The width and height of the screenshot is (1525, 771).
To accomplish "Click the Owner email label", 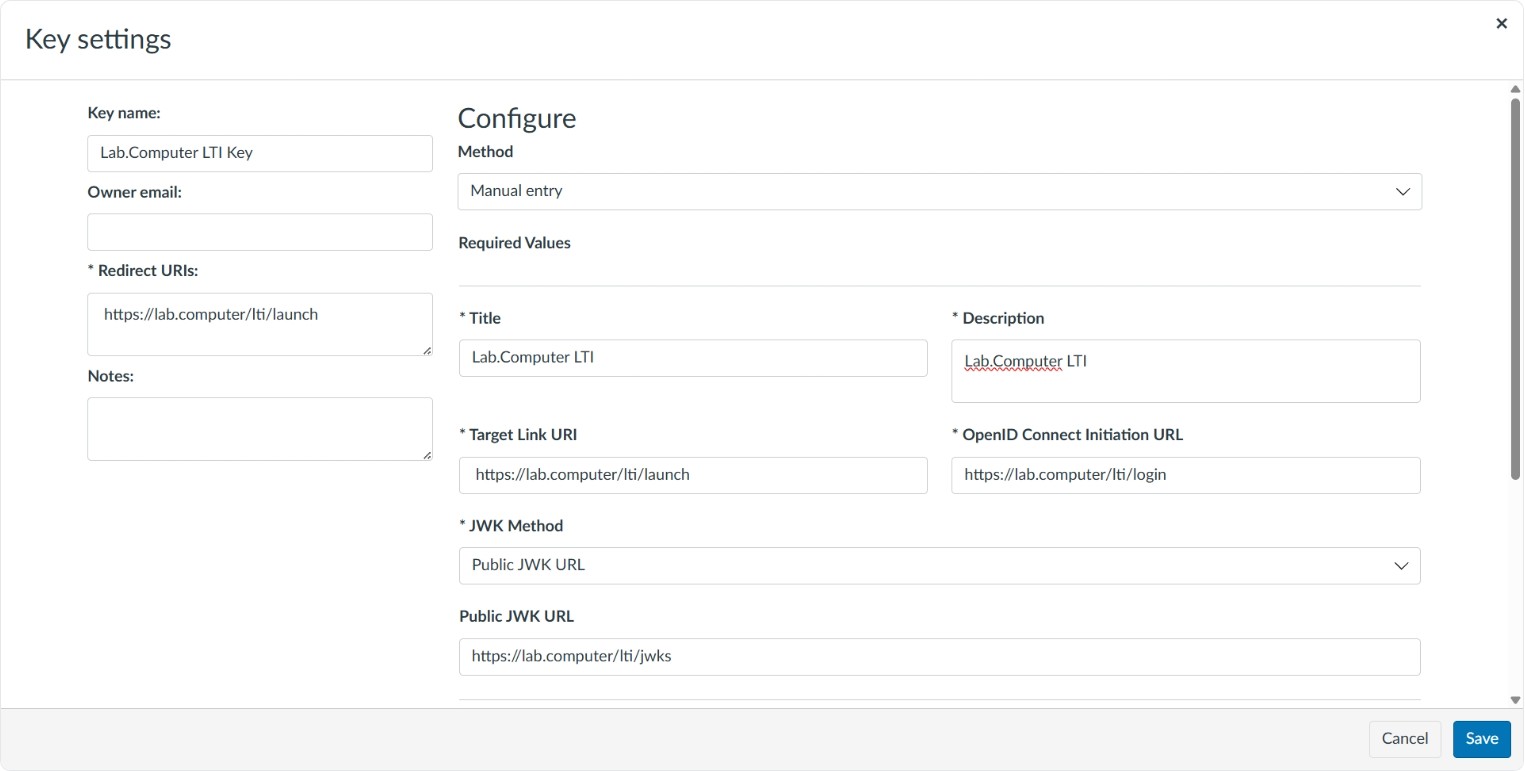I will point(135,192).
